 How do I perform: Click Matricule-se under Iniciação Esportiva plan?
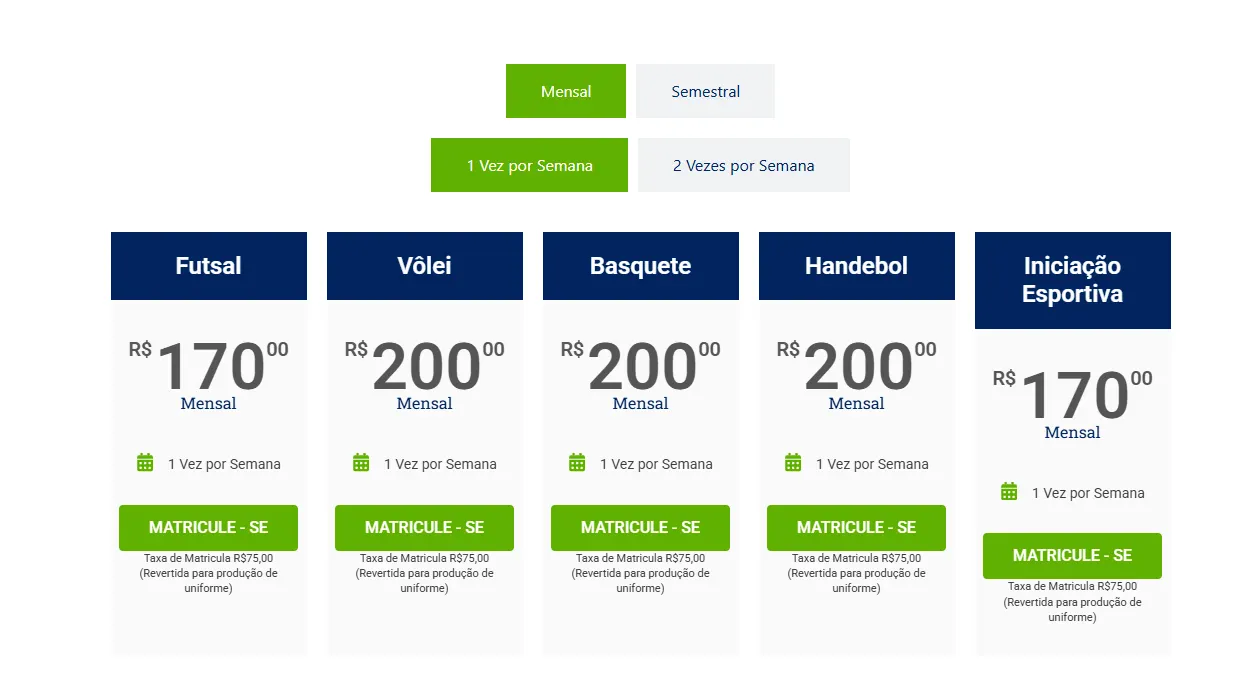pos(1072,555)
